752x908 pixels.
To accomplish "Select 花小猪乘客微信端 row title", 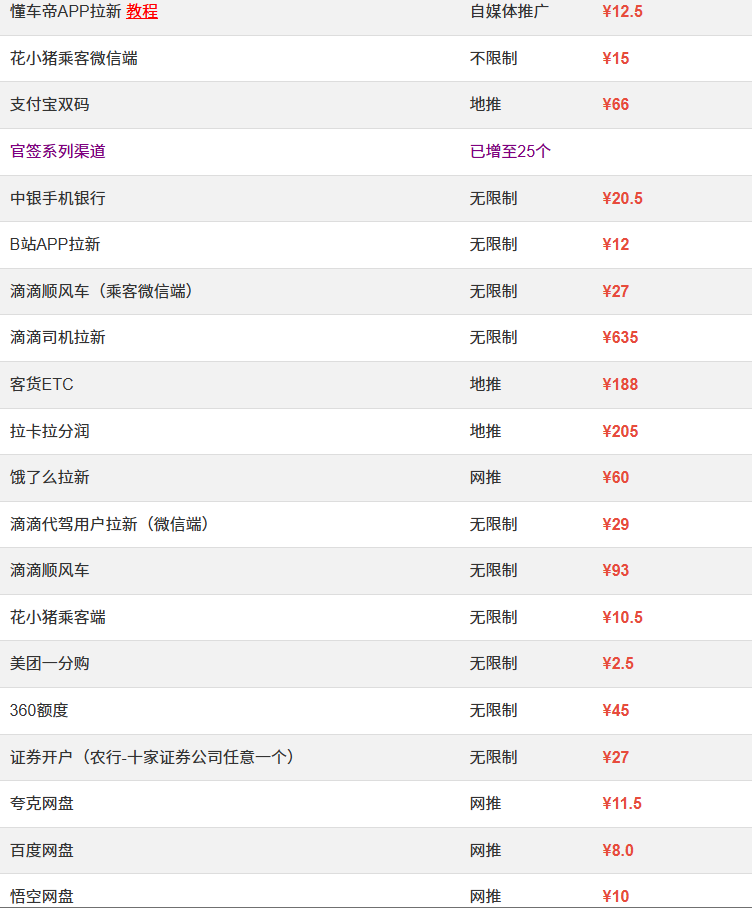I will coord(74,58).
